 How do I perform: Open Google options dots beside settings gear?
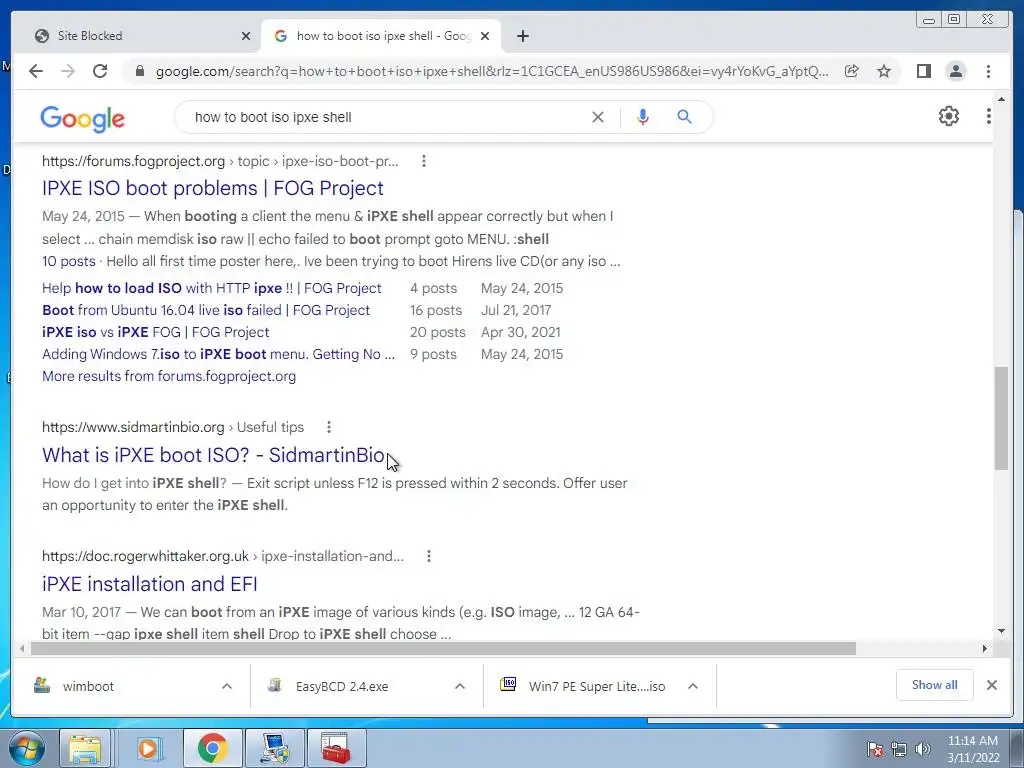tap(989, 116)
